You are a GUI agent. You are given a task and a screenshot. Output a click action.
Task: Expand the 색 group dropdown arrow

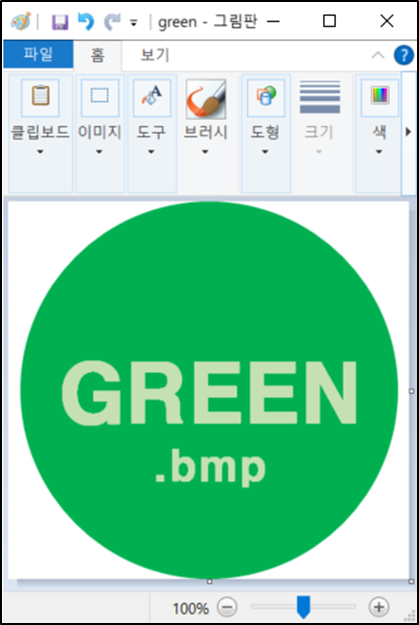click(379, 152)
